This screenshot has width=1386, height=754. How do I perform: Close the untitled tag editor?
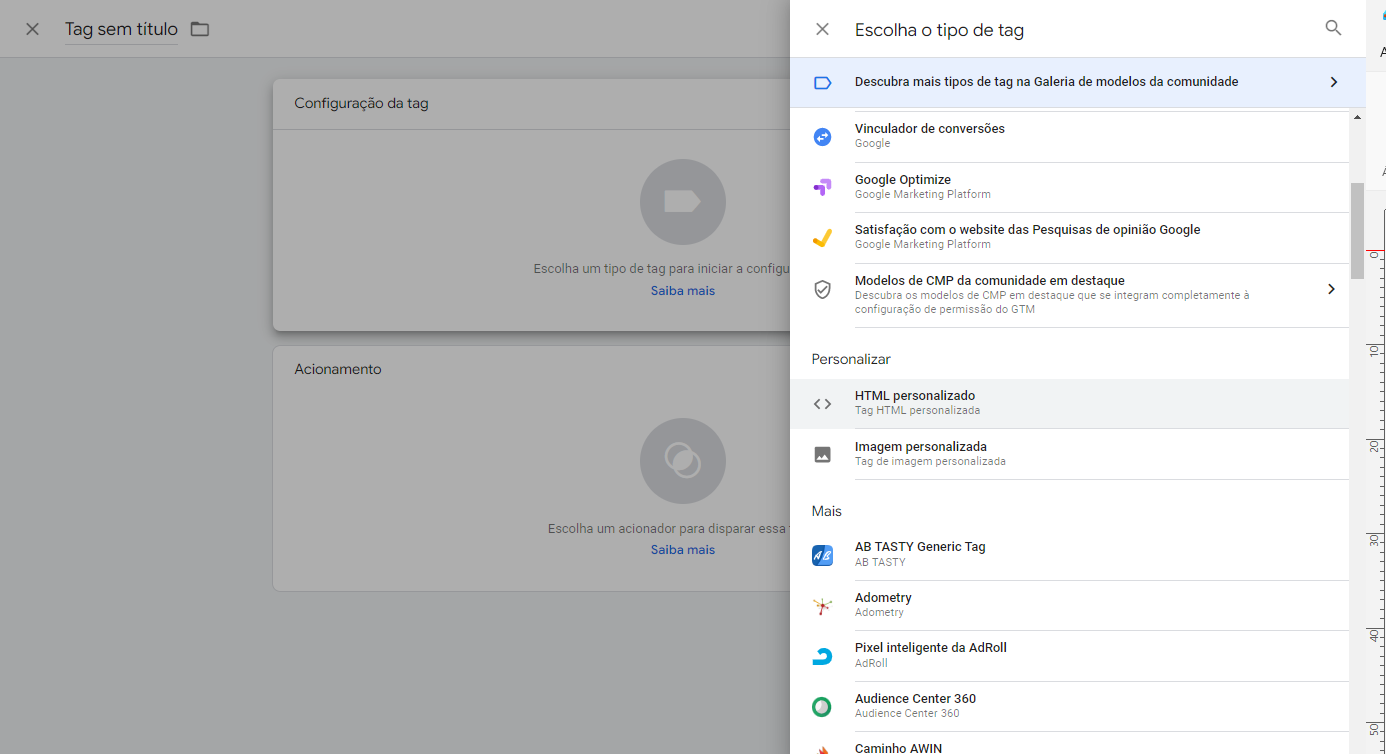coord(32,29)
